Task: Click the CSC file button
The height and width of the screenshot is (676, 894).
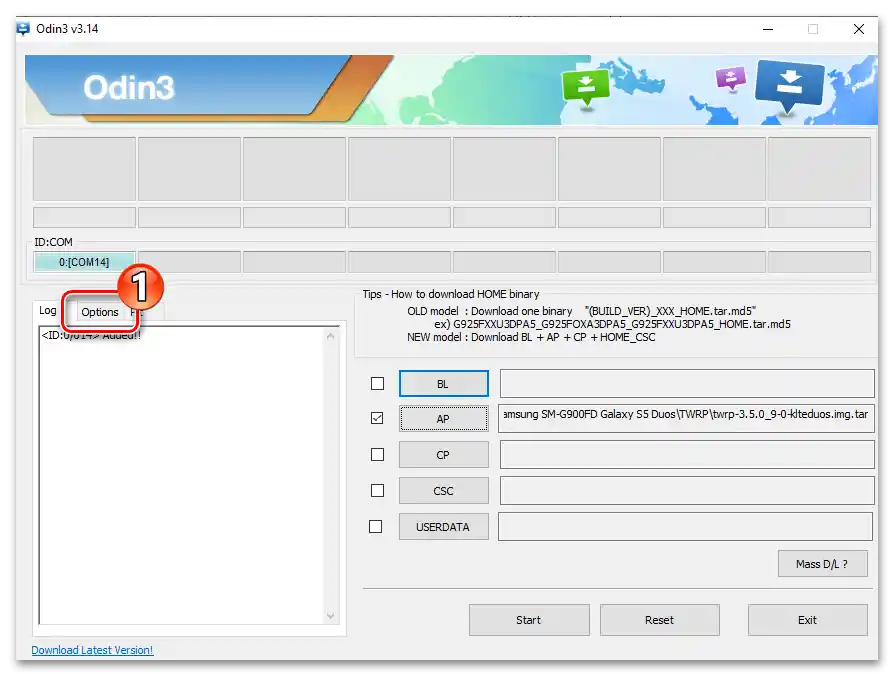Action: 444,491
